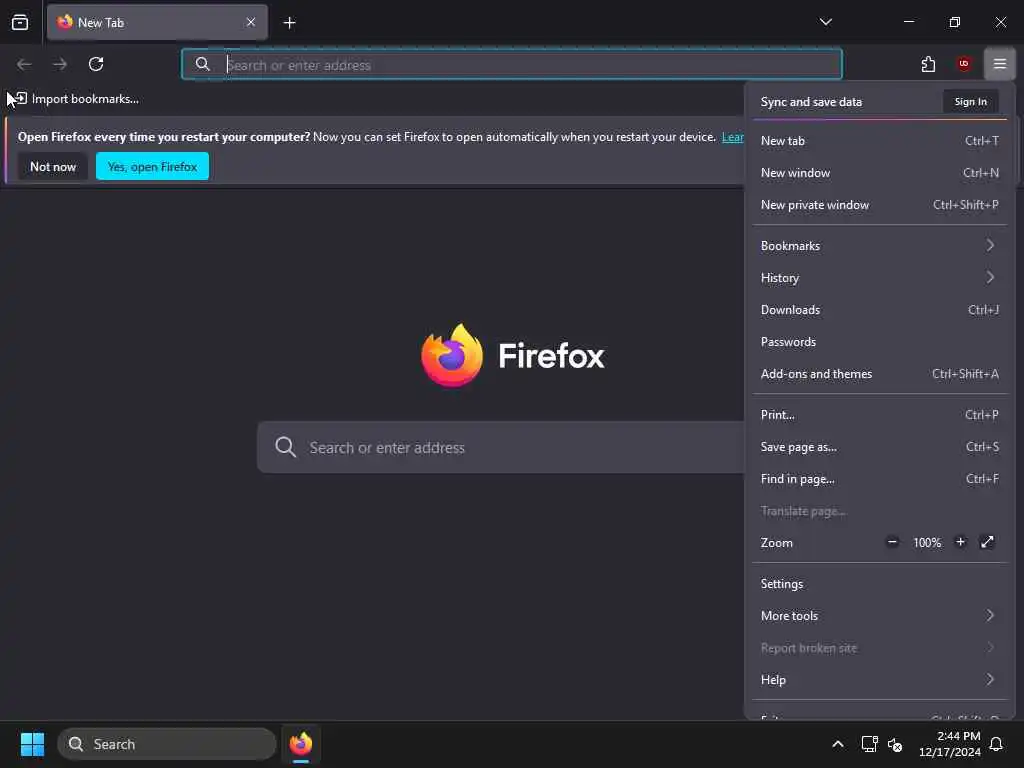Dismiss prompt with Not now

pos(53,167)
